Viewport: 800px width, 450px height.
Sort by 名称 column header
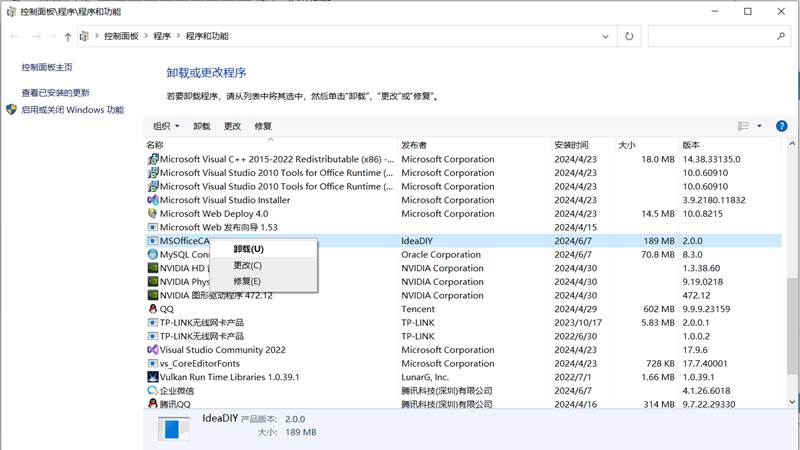click(270, 145)
